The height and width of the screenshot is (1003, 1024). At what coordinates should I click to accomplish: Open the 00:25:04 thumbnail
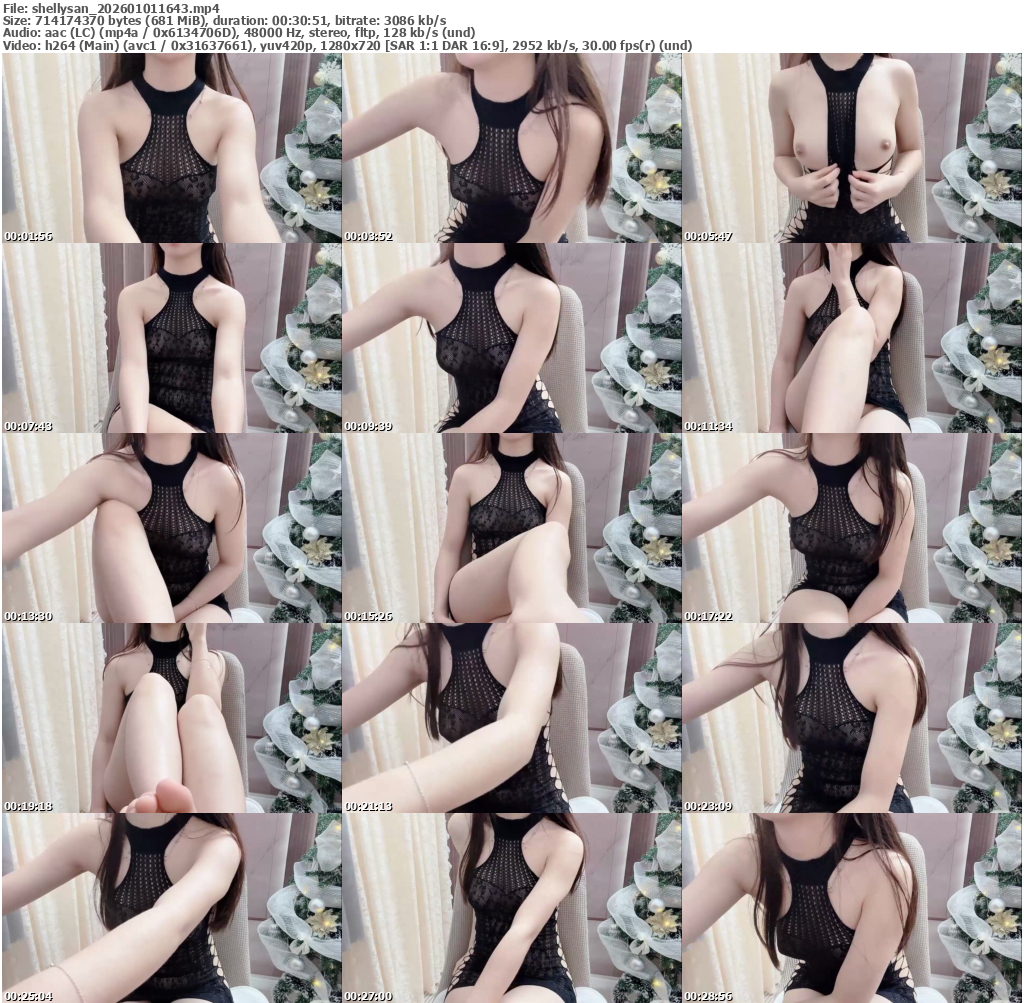(x=171, y=907)
